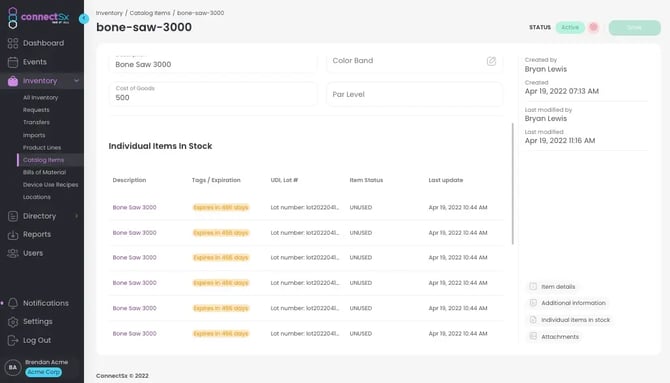
Task: Click the Color Band field
Action: coord(414,61)
